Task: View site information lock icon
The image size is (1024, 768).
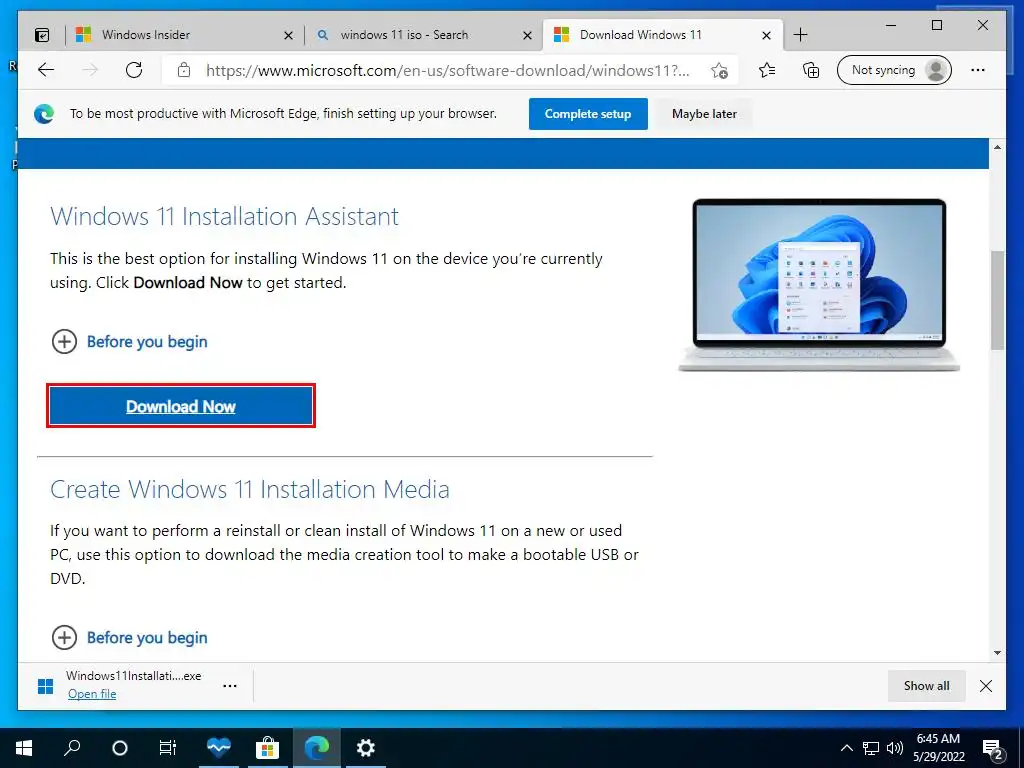Action: (x=184, y=70)
